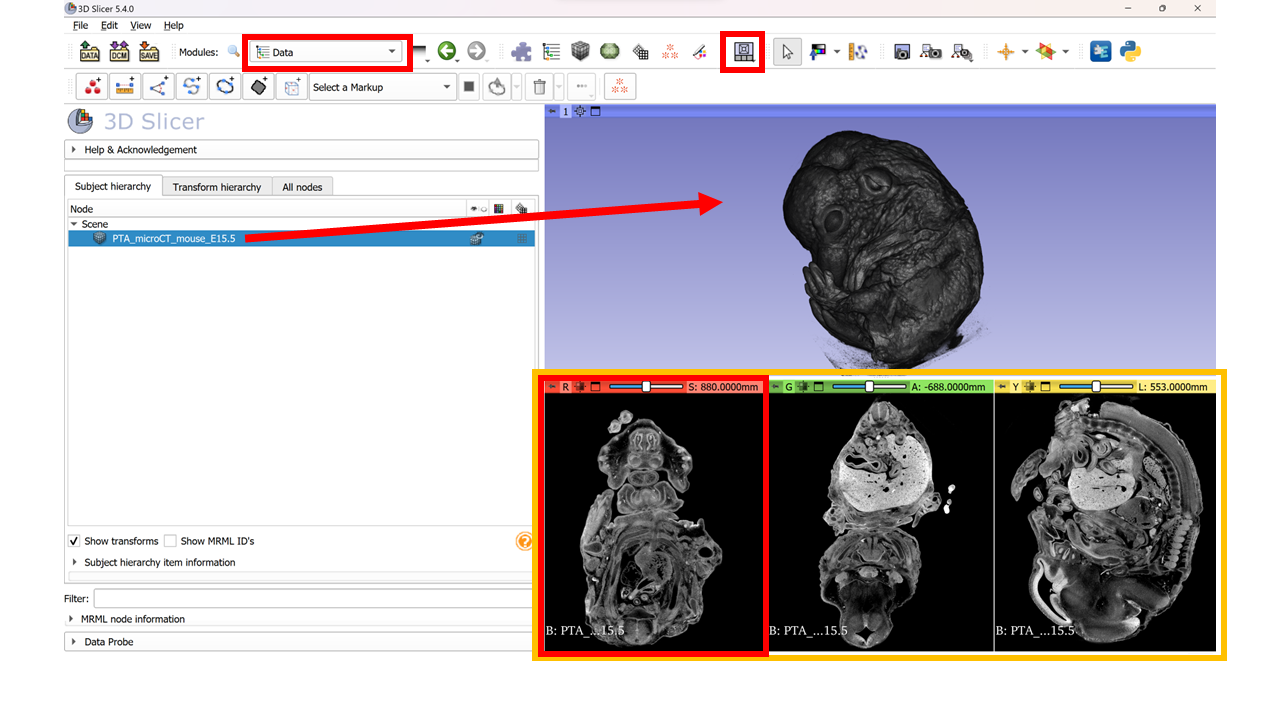Toggle the Show transforms checkbox
1280x720 pixels.
click(74, 541)
